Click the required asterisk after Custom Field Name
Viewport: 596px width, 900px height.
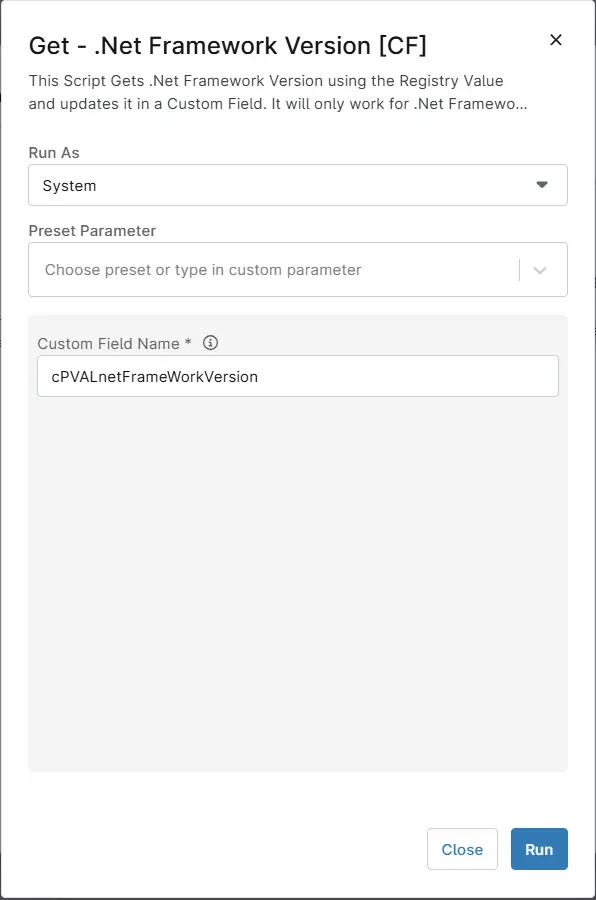188,343
